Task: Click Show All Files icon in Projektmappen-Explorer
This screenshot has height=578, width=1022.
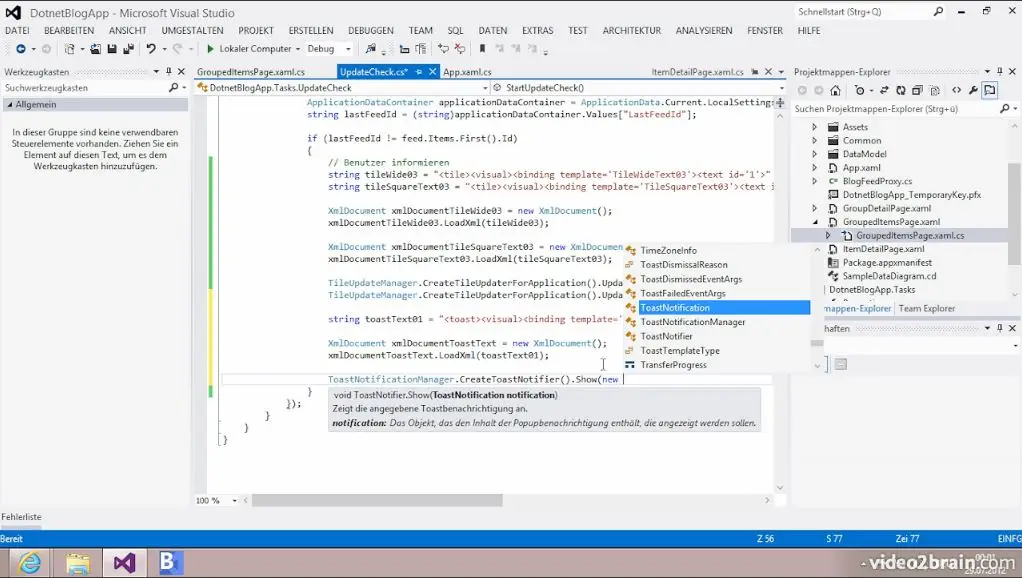Action: (935, 91)
